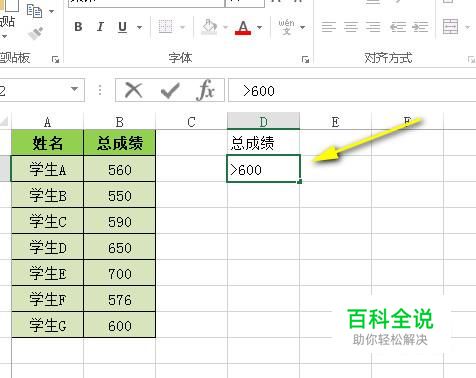Open phonetic guide dropdown arrow

point(303,27)
